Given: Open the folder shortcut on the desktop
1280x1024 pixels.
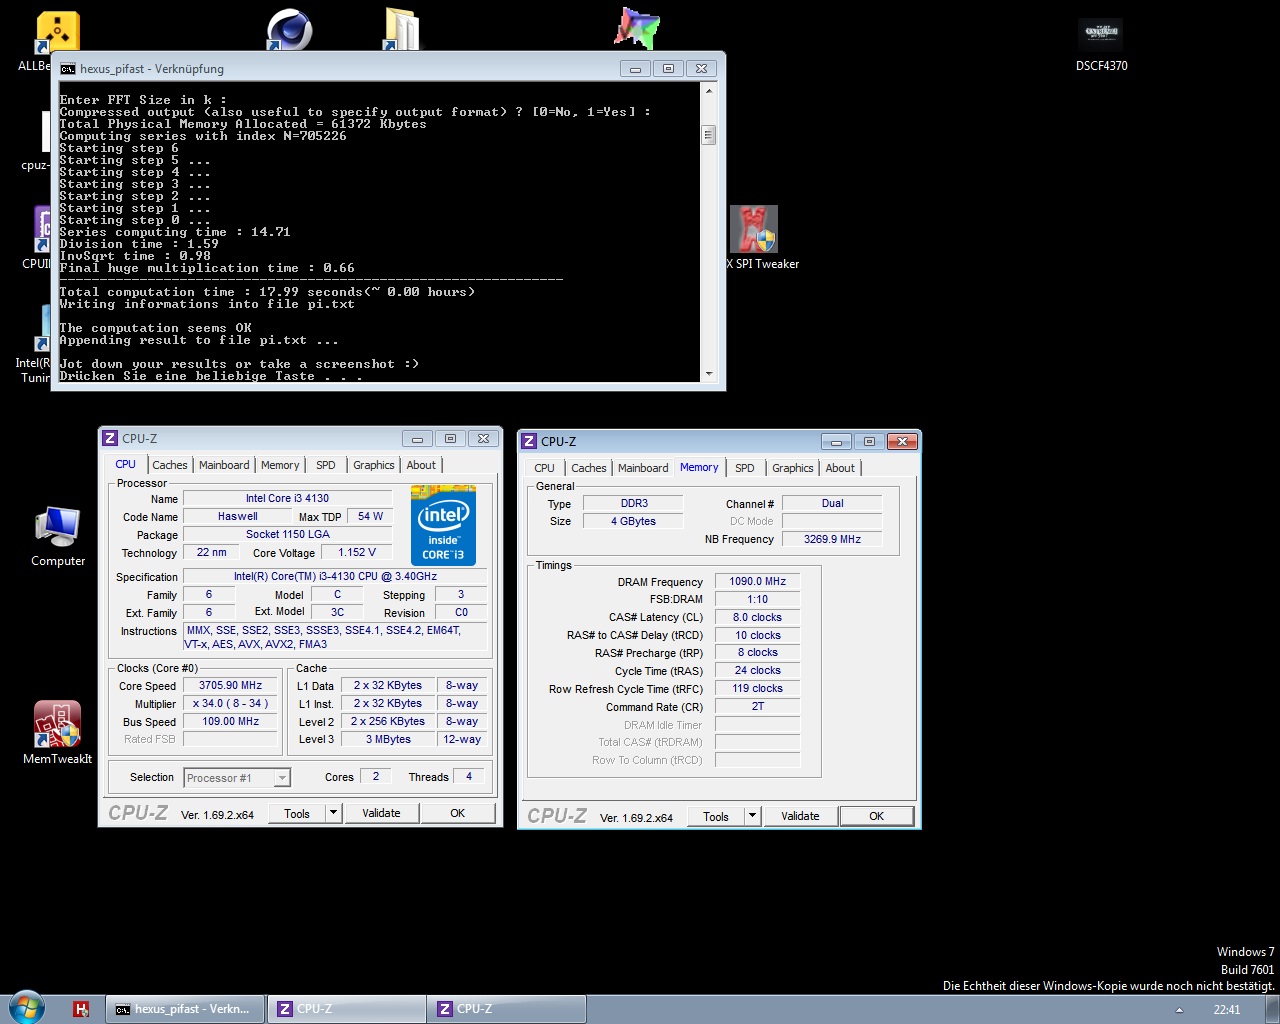Looking at the screenshot, I should coord(402,29).
